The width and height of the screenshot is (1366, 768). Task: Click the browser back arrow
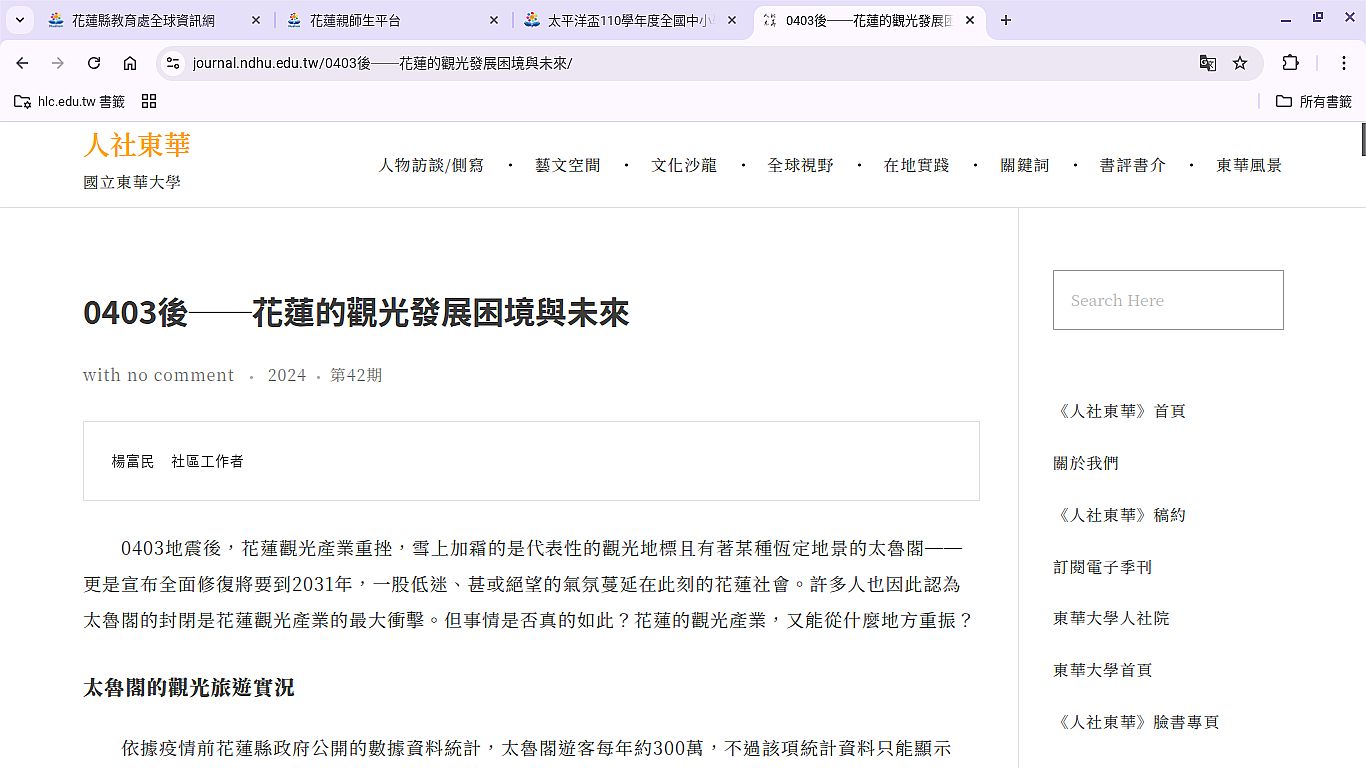click(22, 63)
